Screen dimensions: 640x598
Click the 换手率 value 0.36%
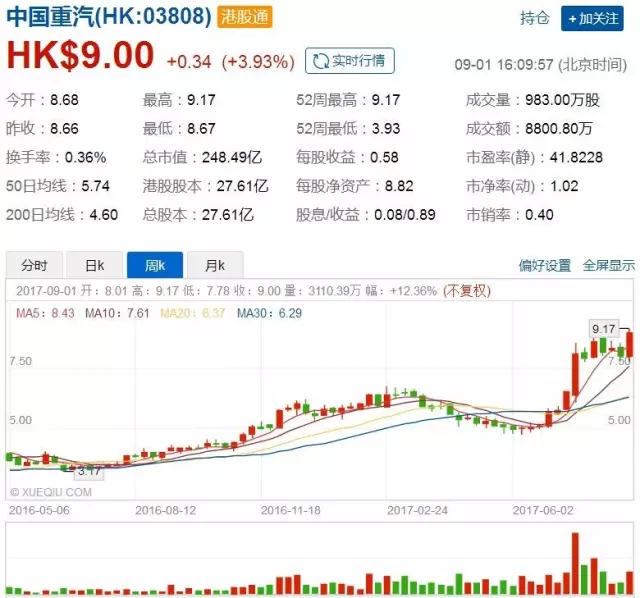click(x=85, y=158)
